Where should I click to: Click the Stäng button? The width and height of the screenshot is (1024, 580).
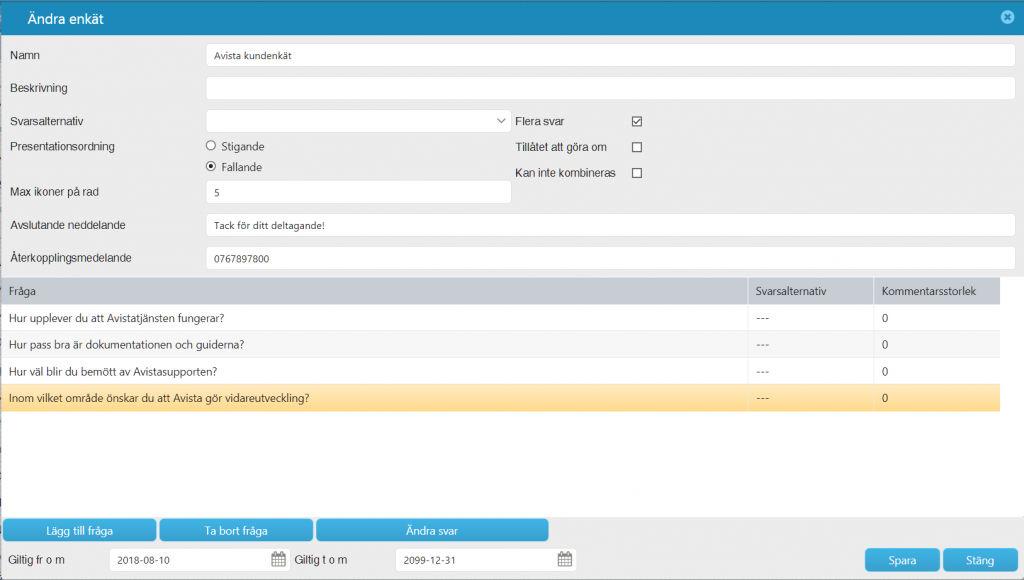coord(980,560)
